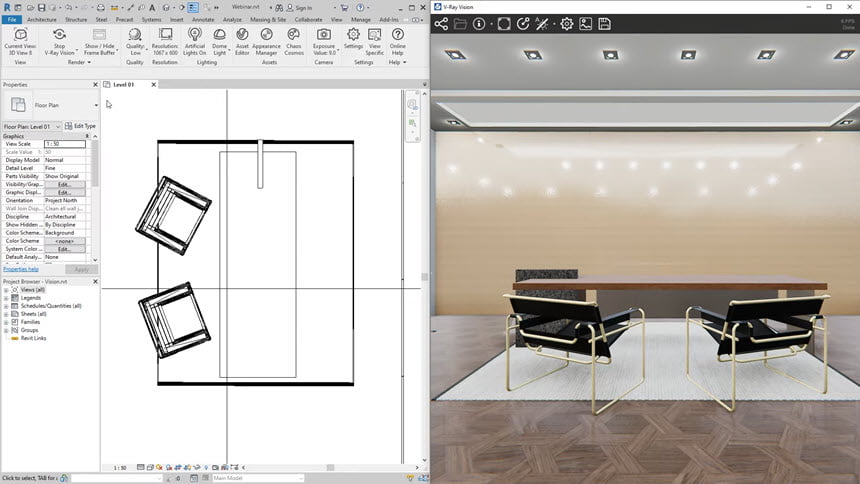Click orbit navigation icon in V-Ray Vision
This screenshot has height=484, width=860.
pyautogui.click(x=523, y=24)
